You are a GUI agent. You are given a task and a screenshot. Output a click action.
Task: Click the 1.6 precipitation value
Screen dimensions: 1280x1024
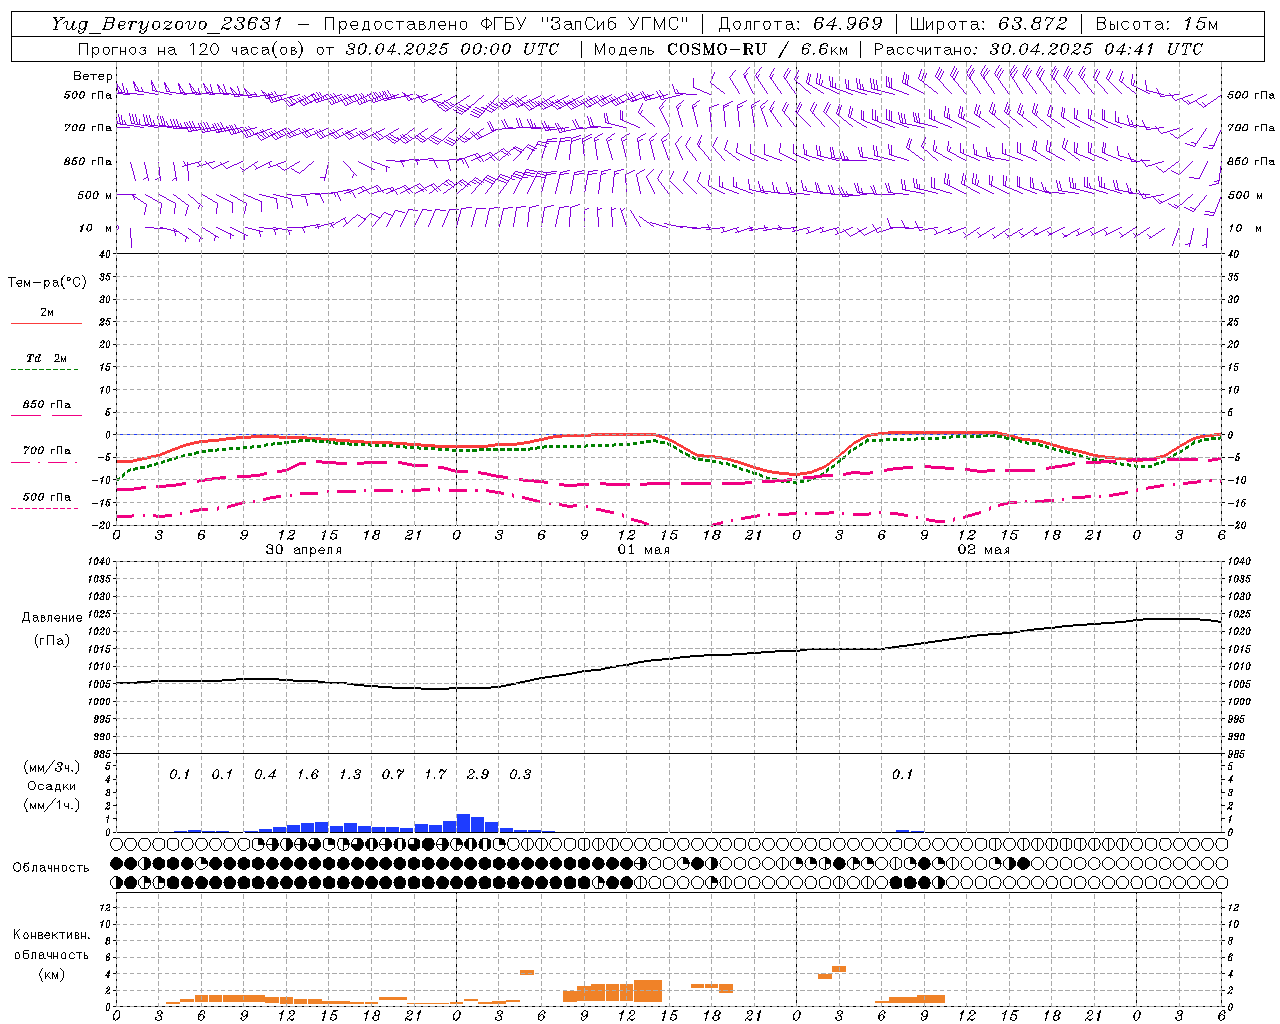308,774
